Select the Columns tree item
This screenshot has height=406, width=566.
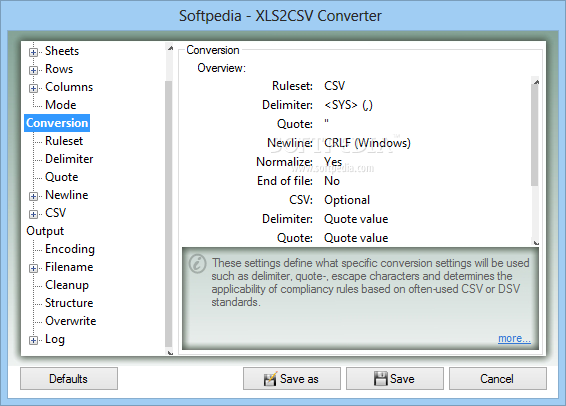click(x=69, y=87)
